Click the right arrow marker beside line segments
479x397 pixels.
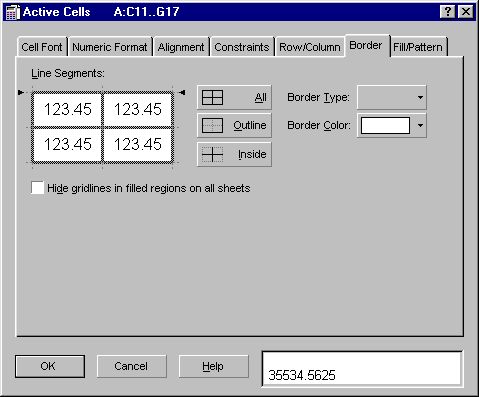pos(182,92)
